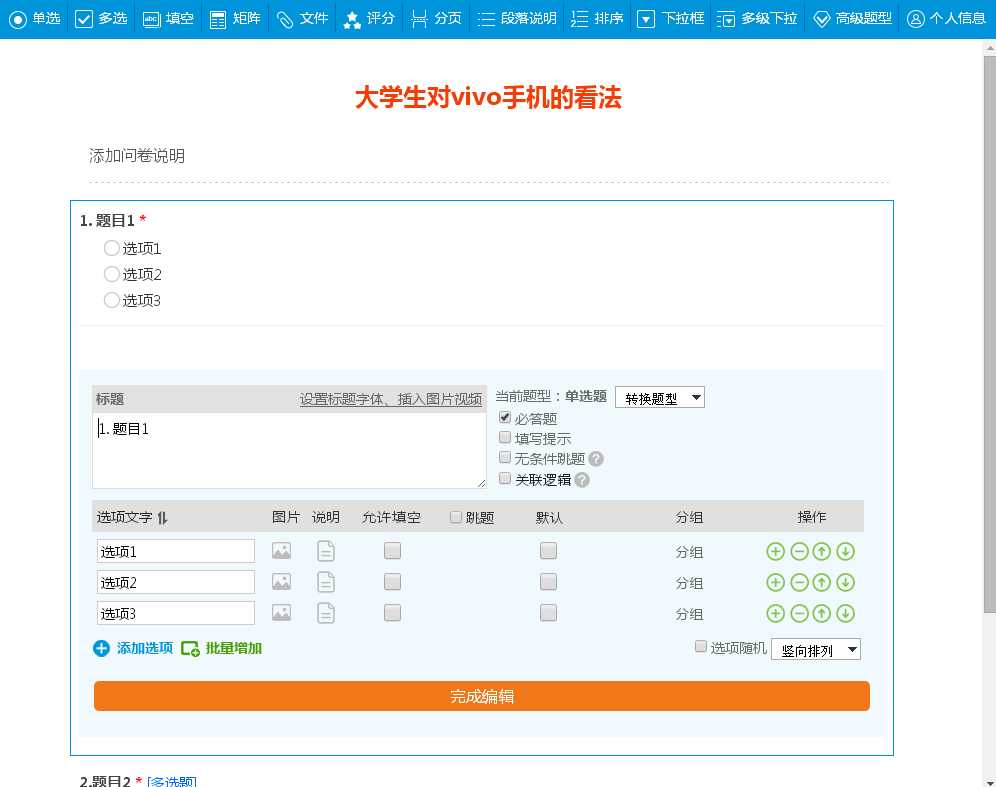
Task: Add a 多选 multiple-choice question
Action: coord(102,18)
